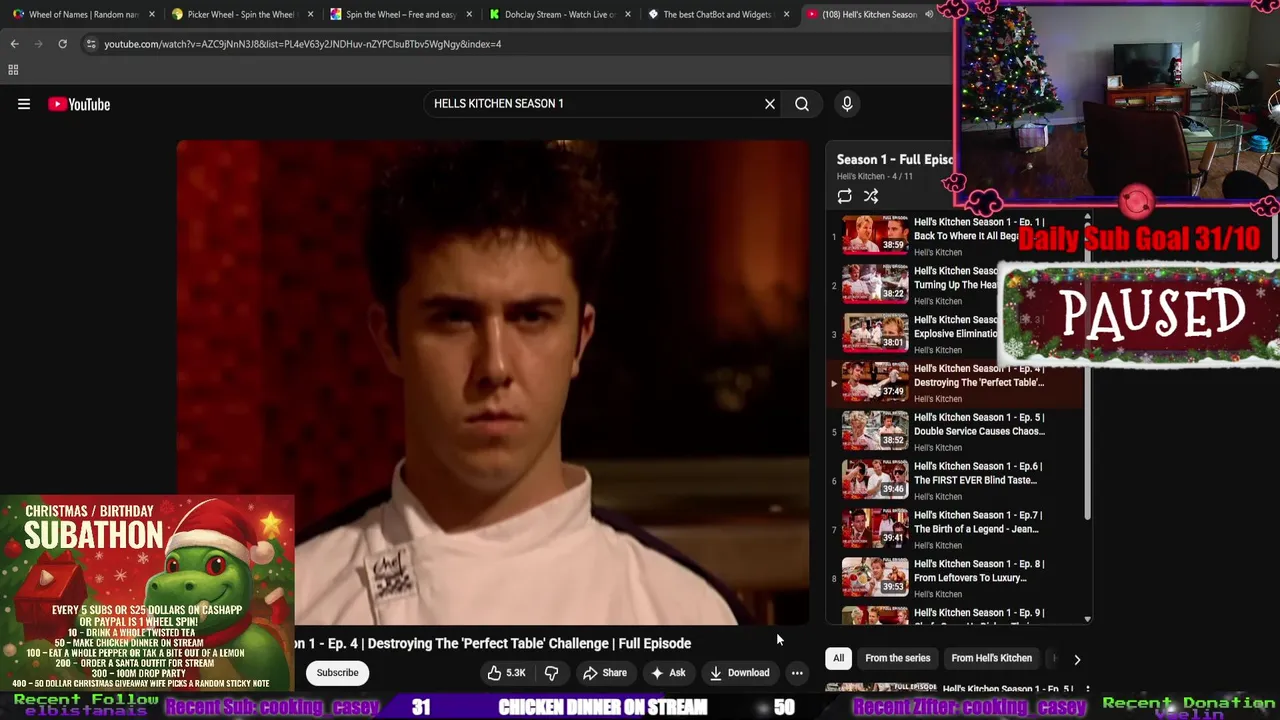The width and height of the screenshot is (1280, 720).
Task: Dislike the video with thumbs down
Action: (551, 673)
